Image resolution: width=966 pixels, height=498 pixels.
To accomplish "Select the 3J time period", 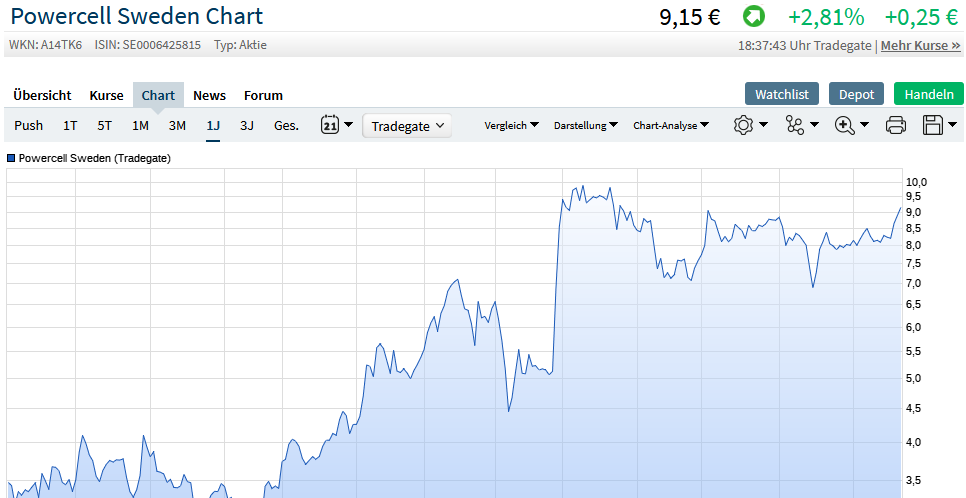I will click(x=247, y=126).
